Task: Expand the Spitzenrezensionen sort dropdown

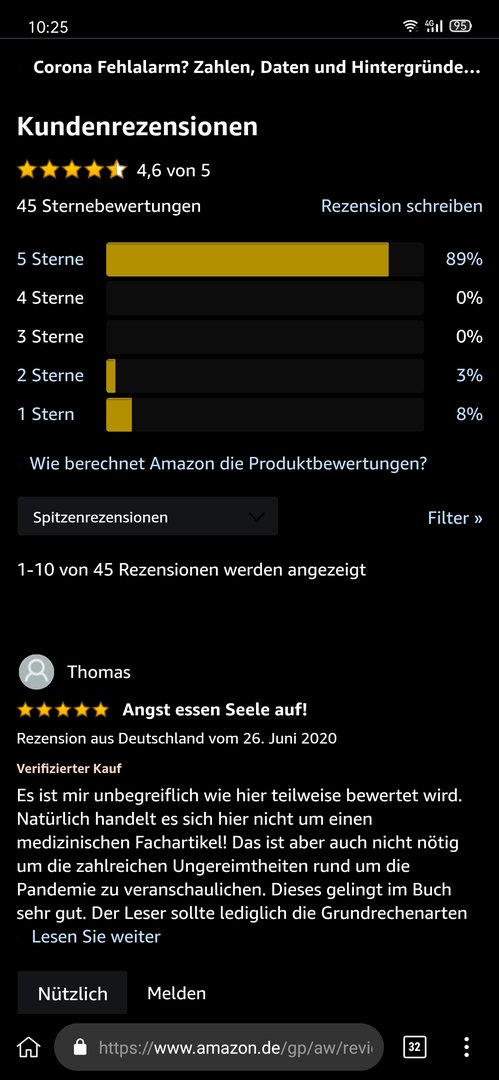Action: pos(147,517)
